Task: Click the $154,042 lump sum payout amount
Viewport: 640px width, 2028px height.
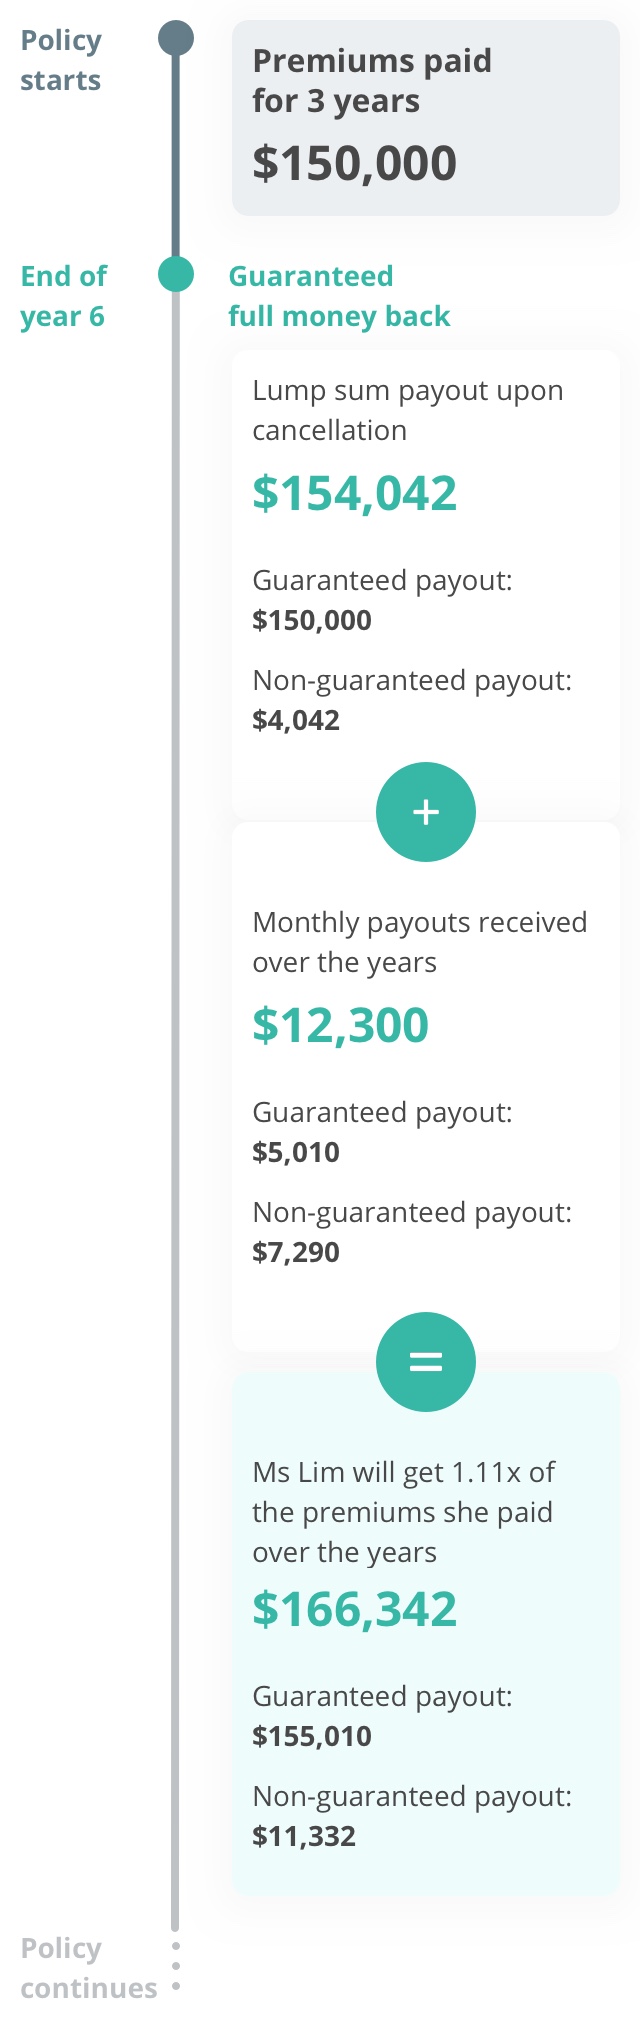Action: click(x=354, y=493)
